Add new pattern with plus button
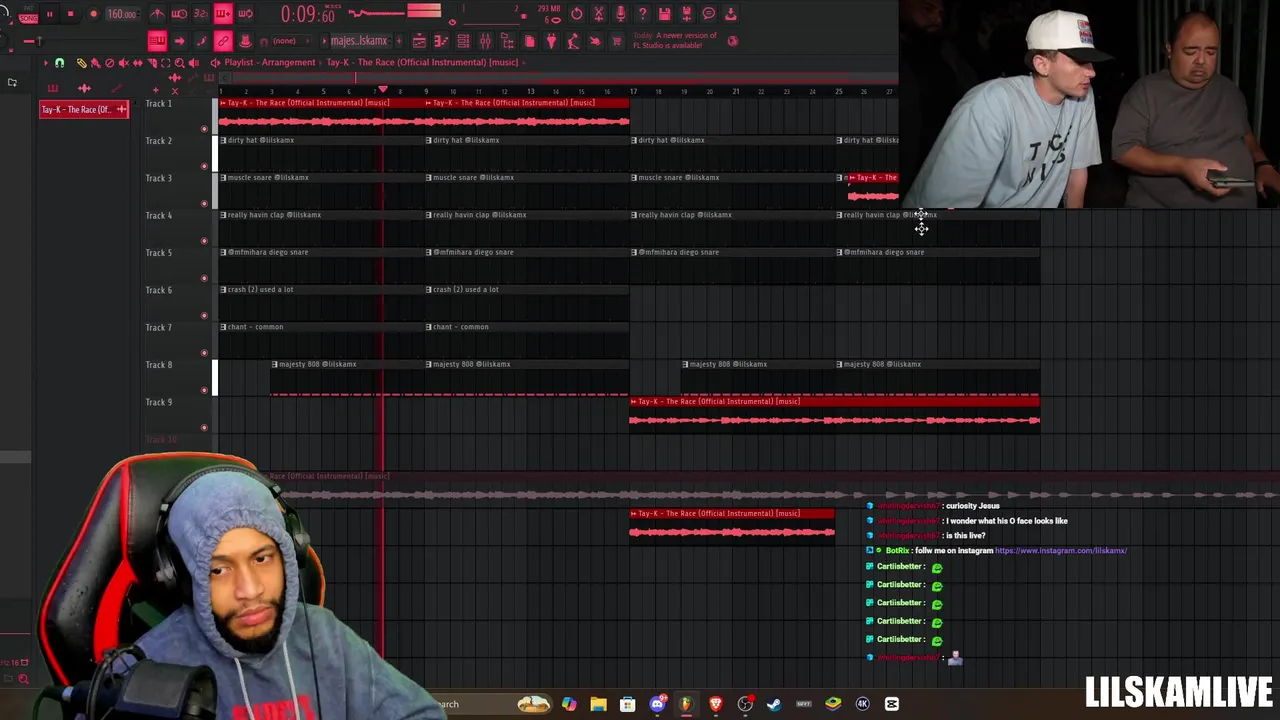 399,41
